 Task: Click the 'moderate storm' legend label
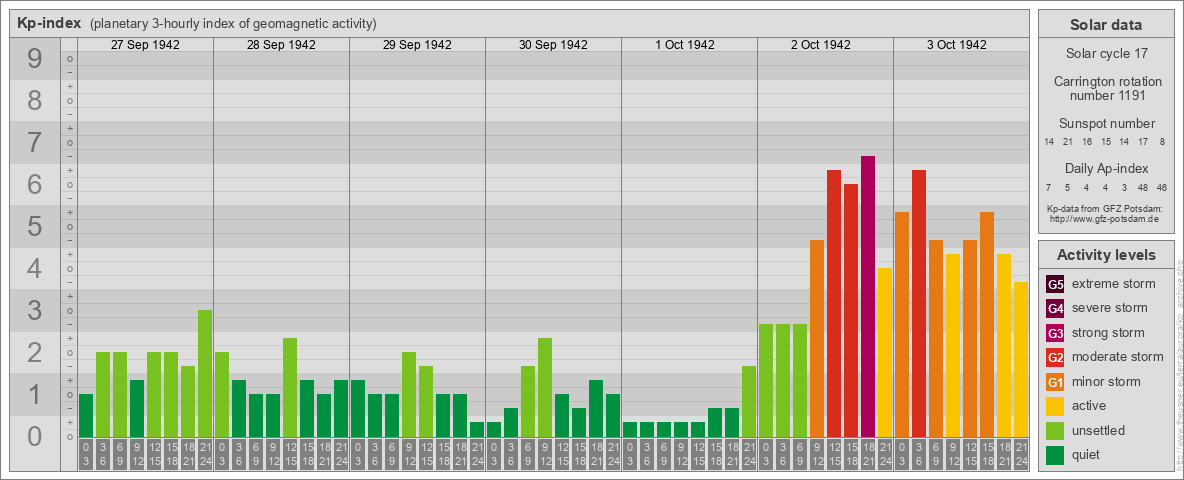coord(1118,356)
